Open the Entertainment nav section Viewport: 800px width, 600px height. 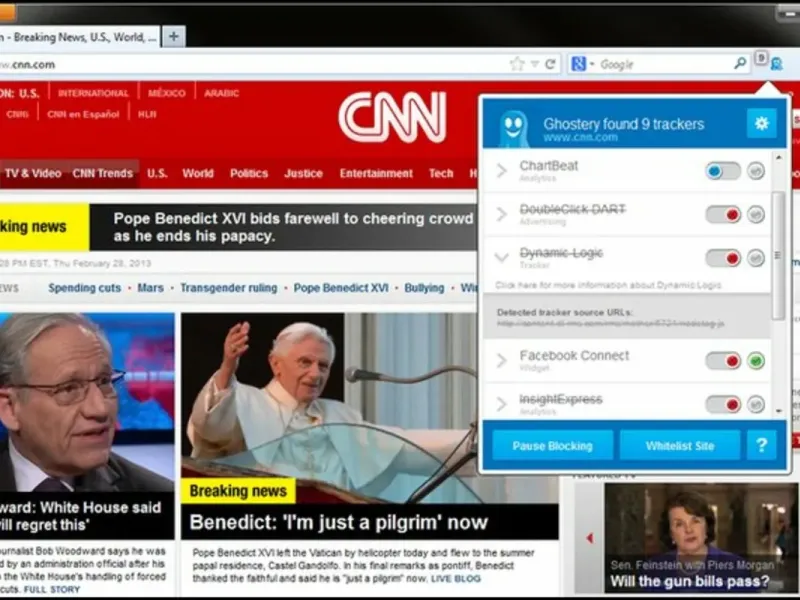point(376,173)
